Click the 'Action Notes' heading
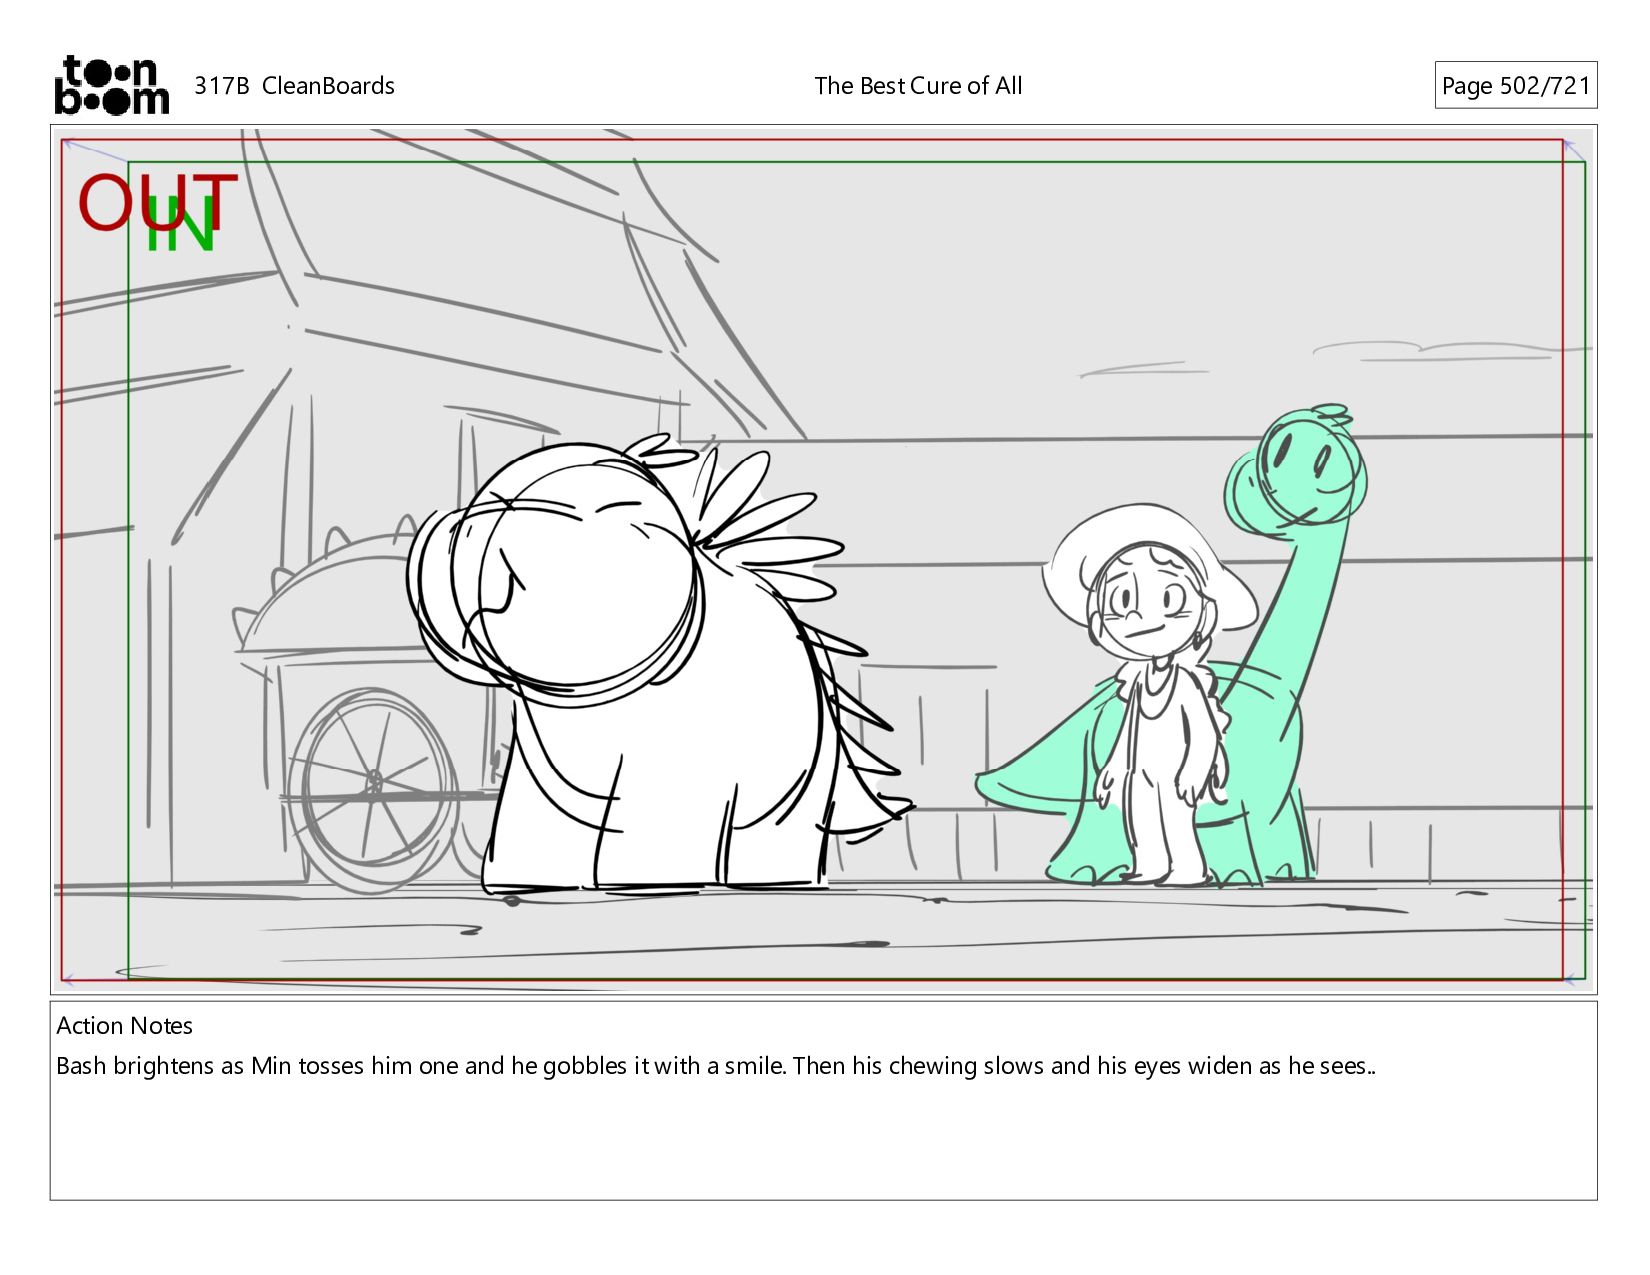This screenshot has width=1650, height=1275. tap(125, 1026)
